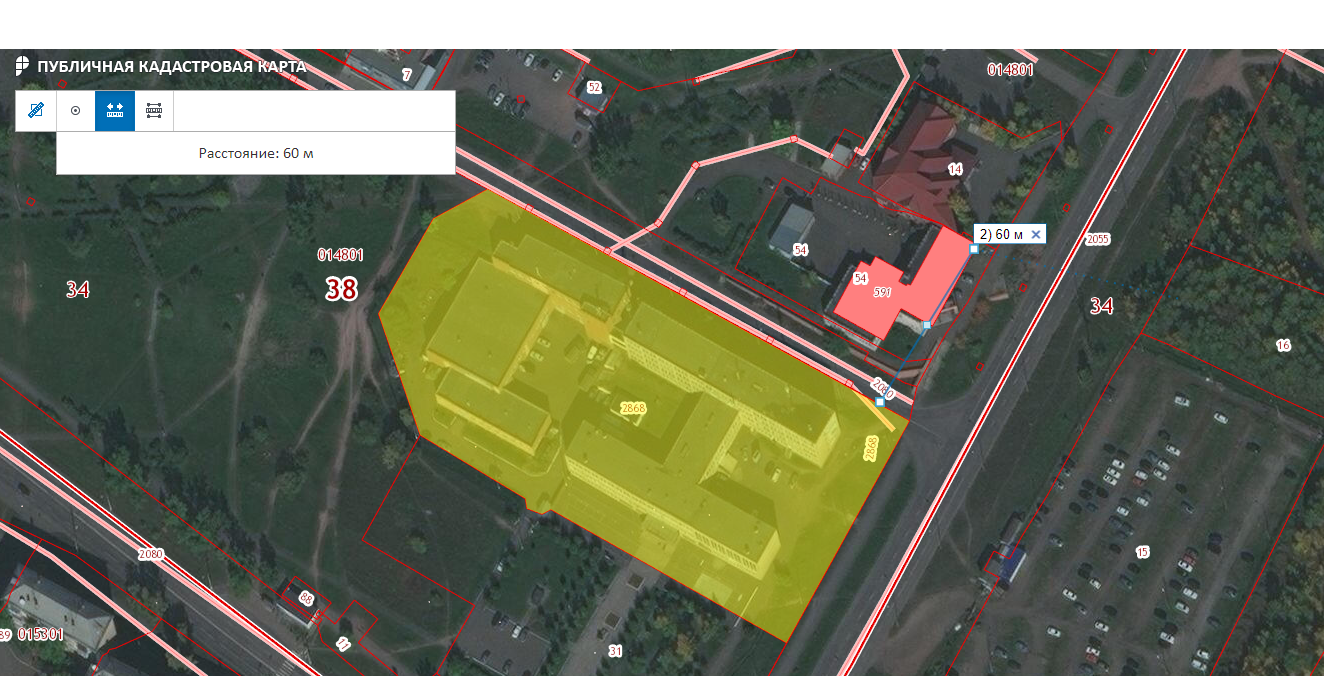
Task: Select the measurement start point near 2610
Action: 880,402
